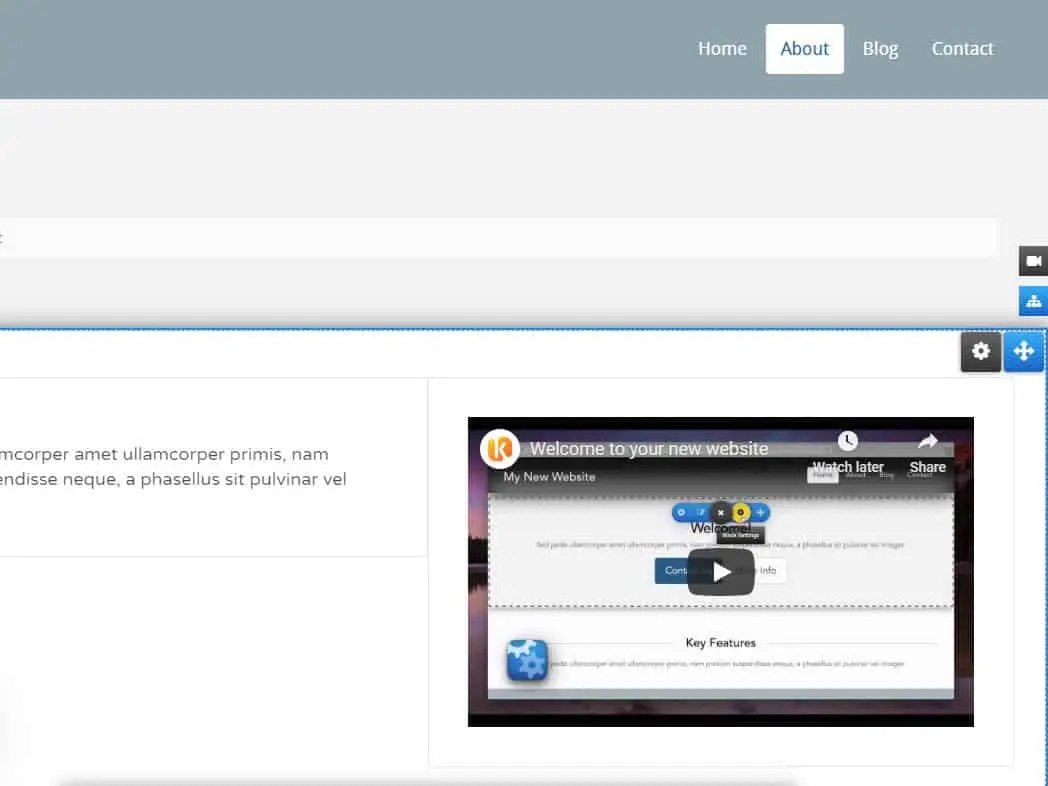The width and height of the screenshot is (1048, 786).
Task: Open the Contact page link
Action: 962,49
